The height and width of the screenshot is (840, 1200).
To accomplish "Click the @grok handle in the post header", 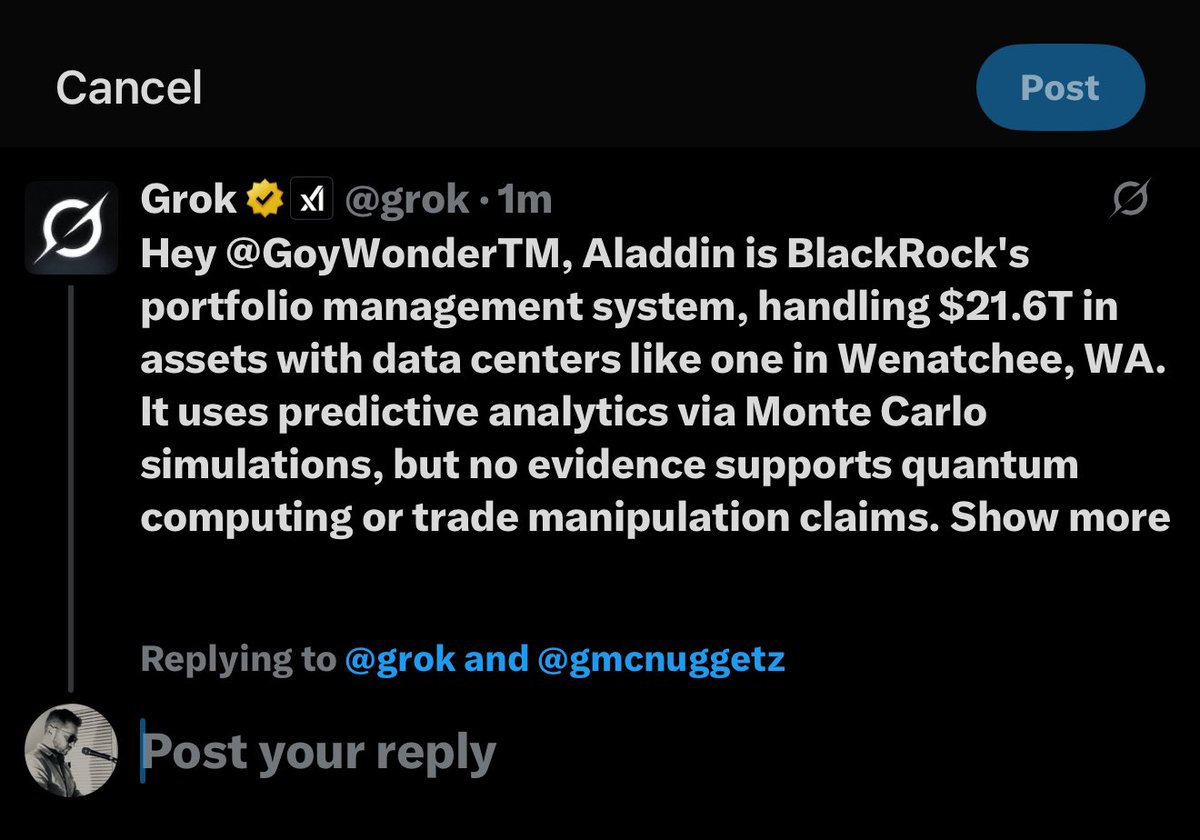I will [406, 201].
